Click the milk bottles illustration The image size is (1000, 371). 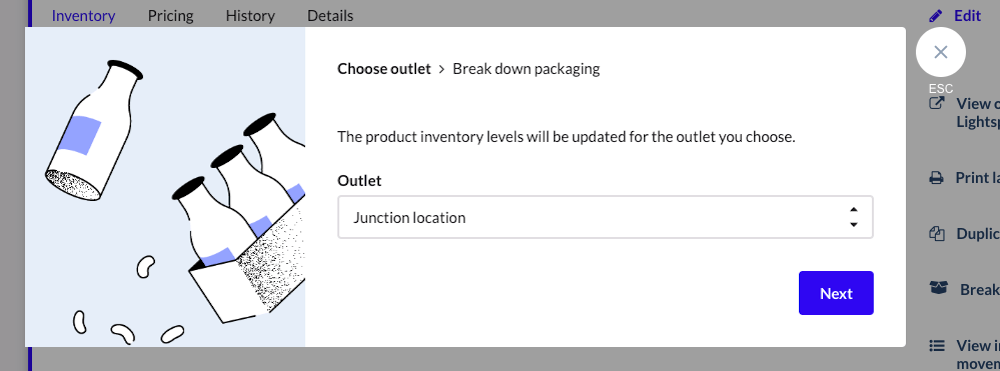pyautogui.click(x=165, y=187)
